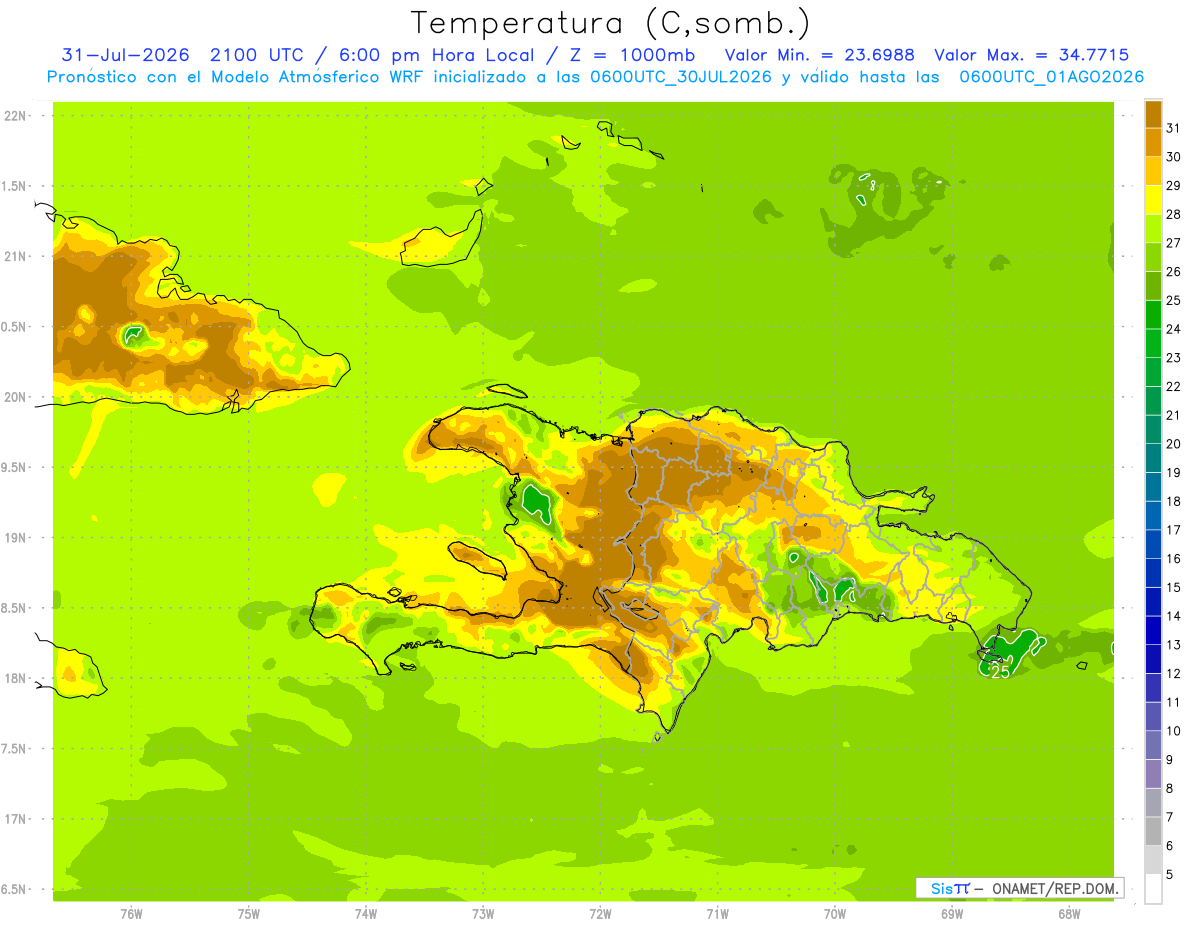
Task: Click the "69W" longitude label
Action: tap(952, 913)
